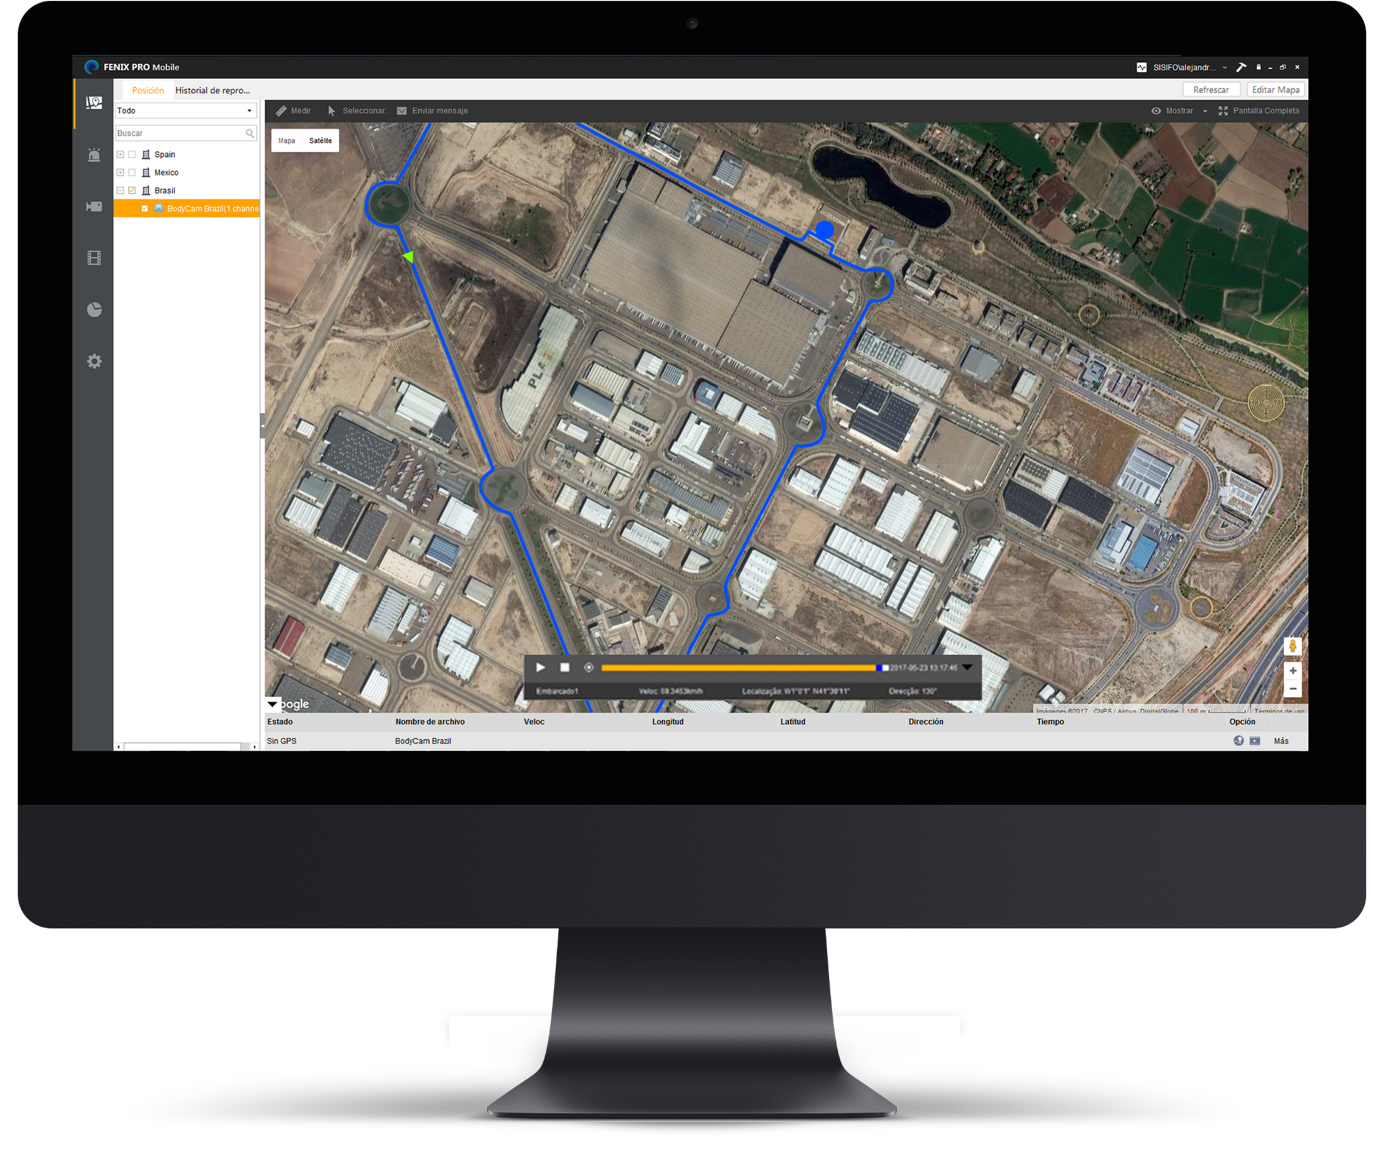The height and width of the screenshot is (1154, 1373).
Task: Click the search magnifier icon
Action: pyautogui.click(x=250, y=133)
